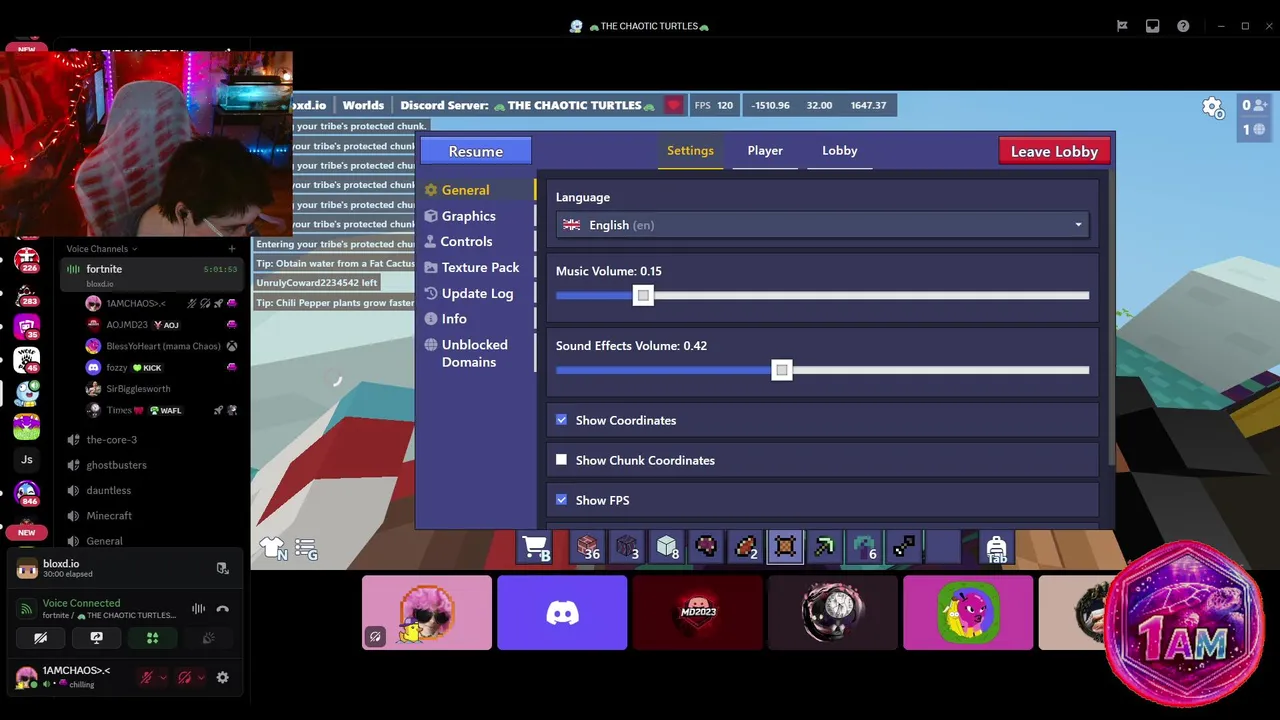Click the server icon with 846 badge

point(27,493)
